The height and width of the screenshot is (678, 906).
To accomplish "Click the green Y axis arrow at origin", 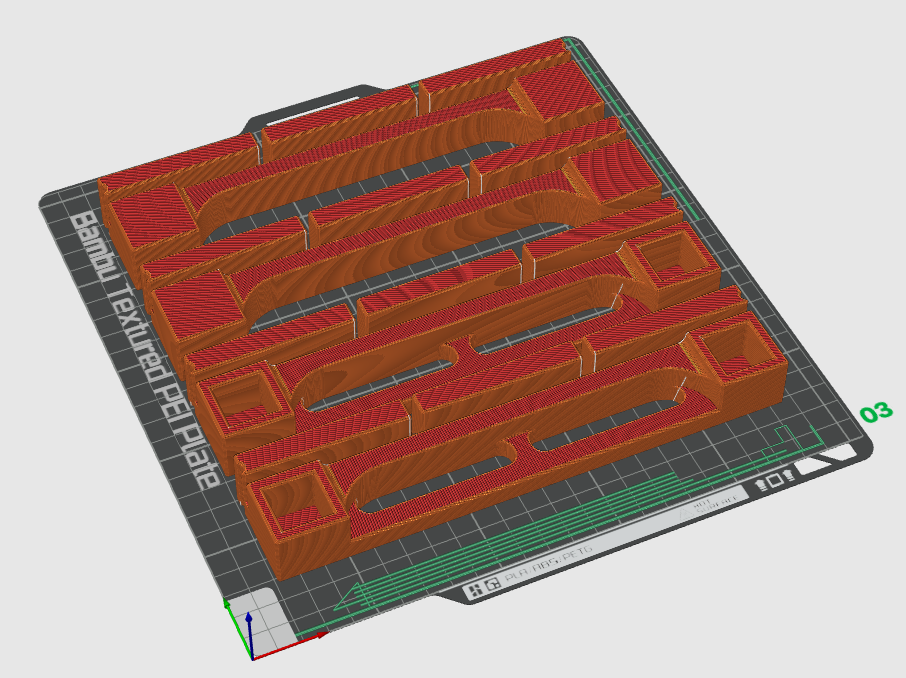I will click(x=237, y=628).
